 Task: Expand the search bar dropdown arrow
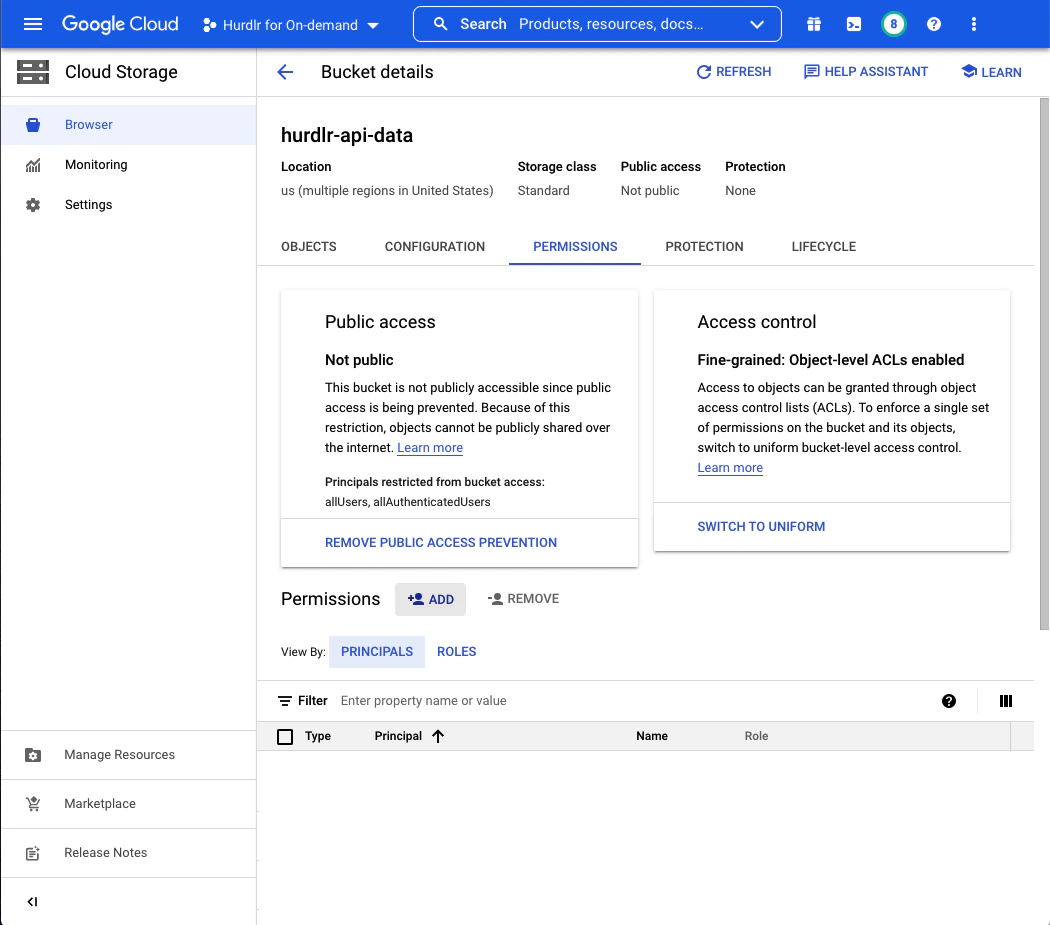point(756,24)
